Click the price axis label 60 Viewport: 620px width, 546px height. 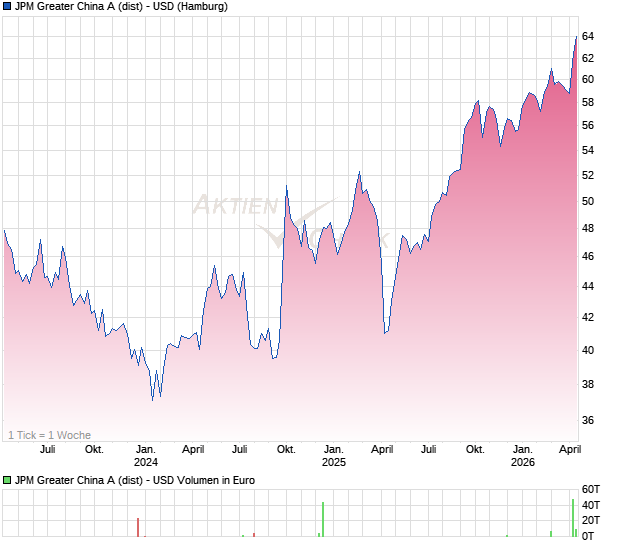click(x=588, y=79)
